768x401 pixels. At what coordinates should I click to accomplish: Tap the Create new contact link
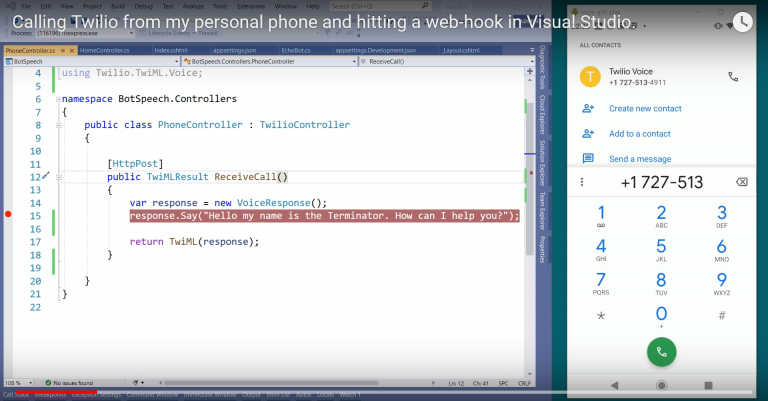pyautogui.click(x=645, y=109)
